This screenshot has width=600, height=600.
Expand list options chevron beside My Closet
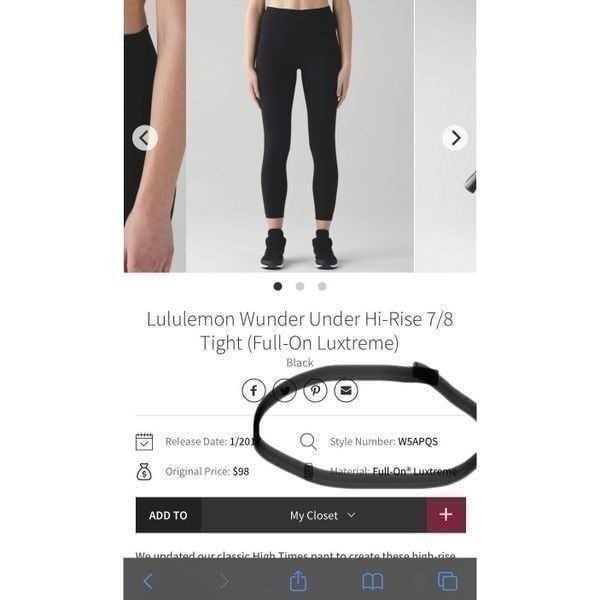(351, 515)
